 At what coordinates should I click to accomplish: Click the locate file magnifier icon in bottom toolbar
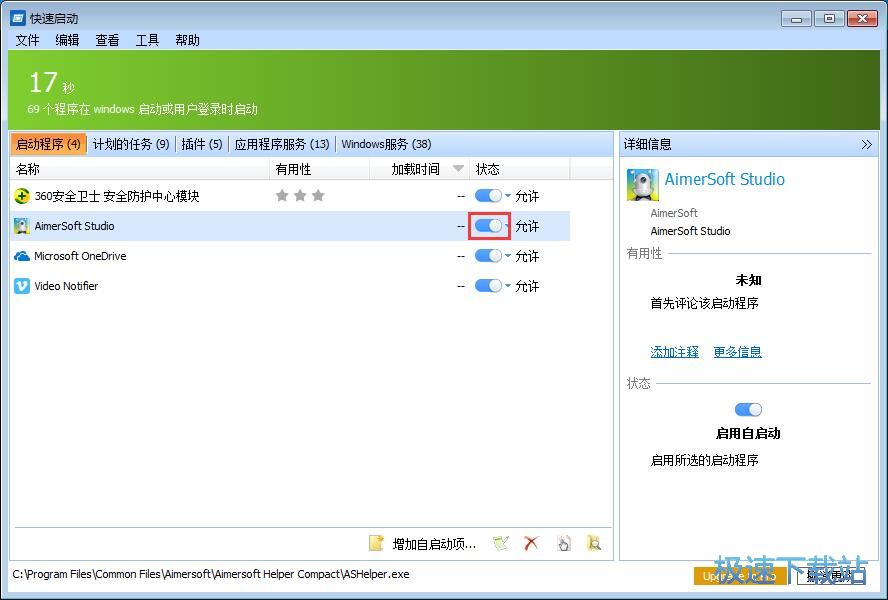(x=594, y=543)
